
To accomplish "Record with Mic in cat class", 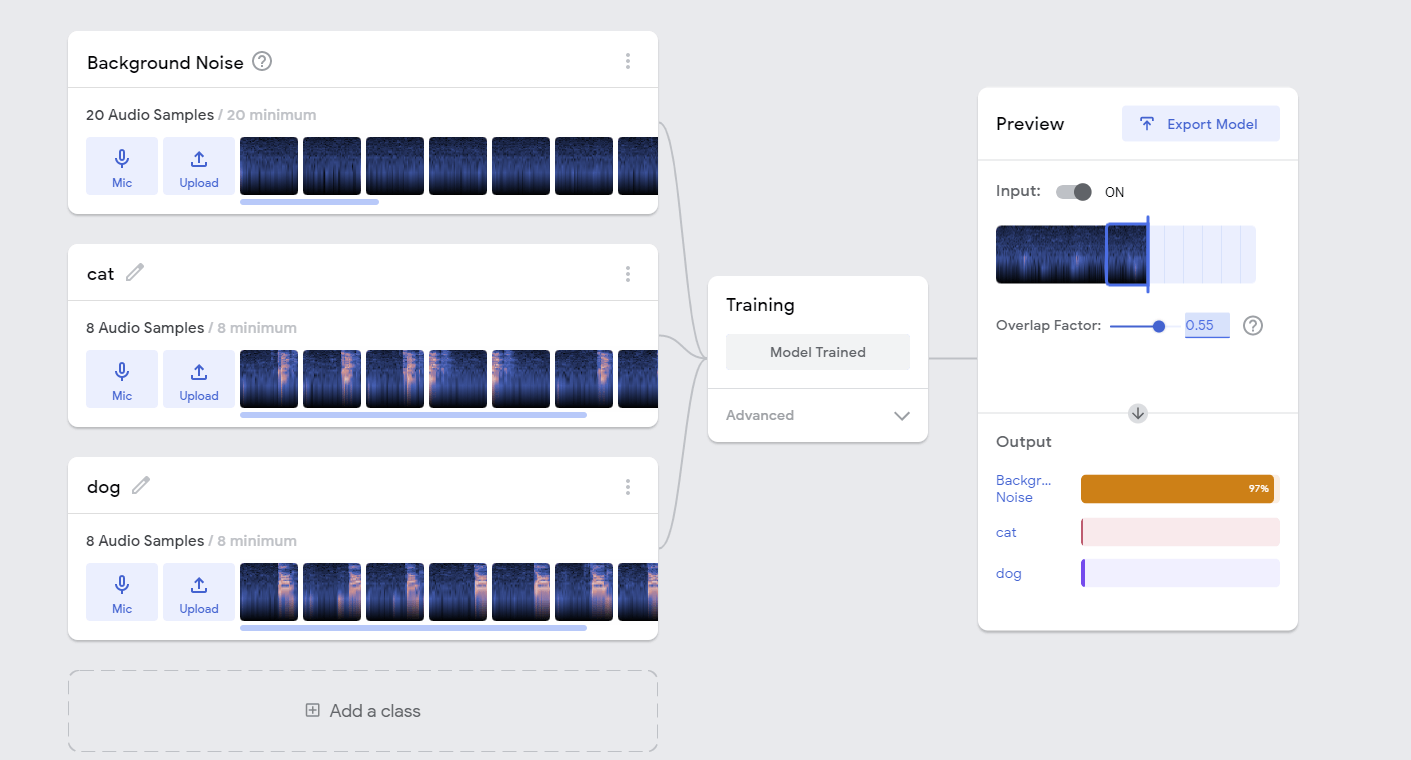I will pyautogui.click(x=122, y=379).
